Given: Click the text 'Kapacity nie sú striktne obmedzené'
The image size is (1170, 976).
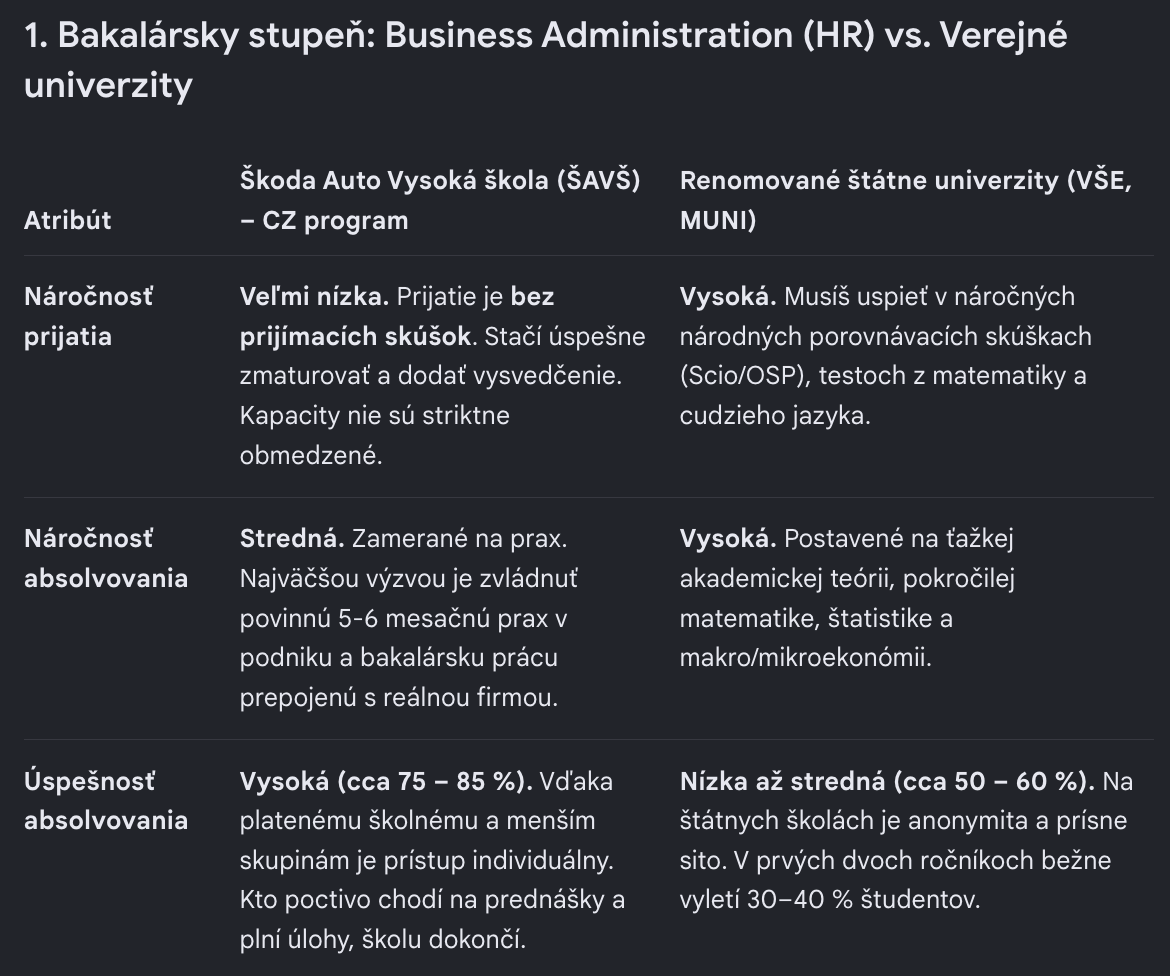Looking at the screenshot, I should 375,435.
